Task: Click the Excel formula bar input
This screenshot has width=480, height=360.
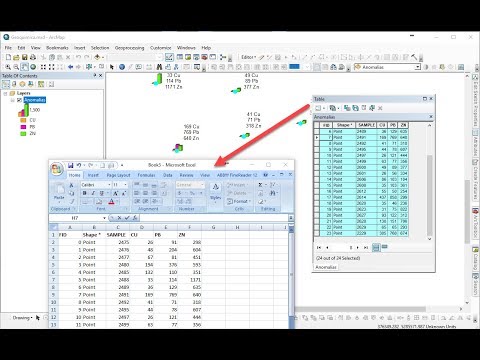Action: tap(213, 218)
